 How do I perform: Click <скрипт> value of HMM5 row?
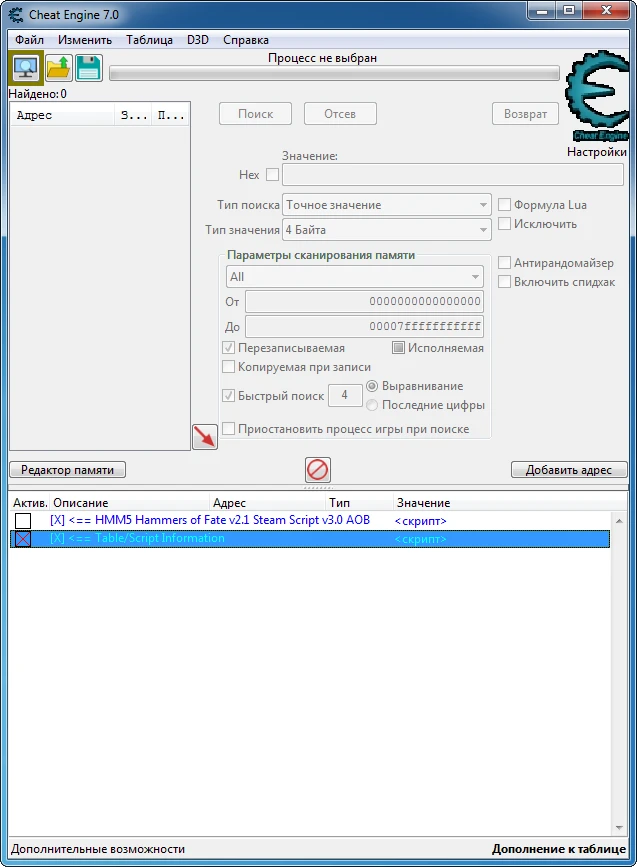[420, 521]
